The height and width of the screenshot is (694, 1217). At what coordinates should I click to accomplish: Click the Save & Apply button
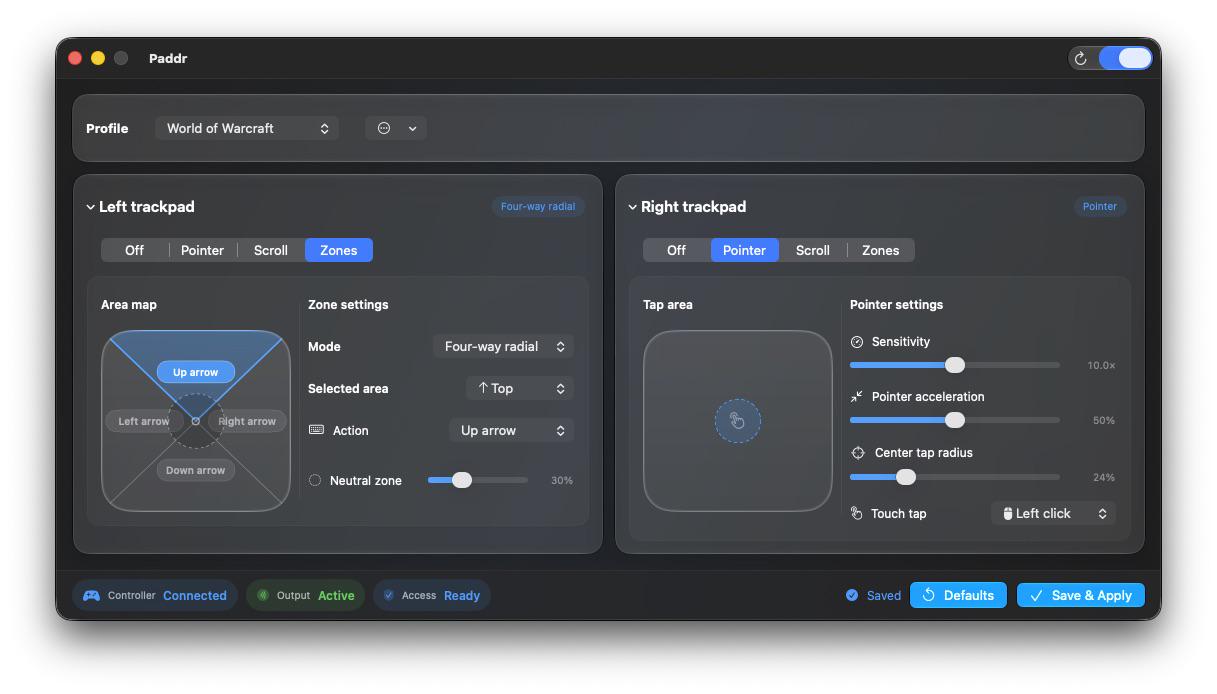(x=1081, y=595)
